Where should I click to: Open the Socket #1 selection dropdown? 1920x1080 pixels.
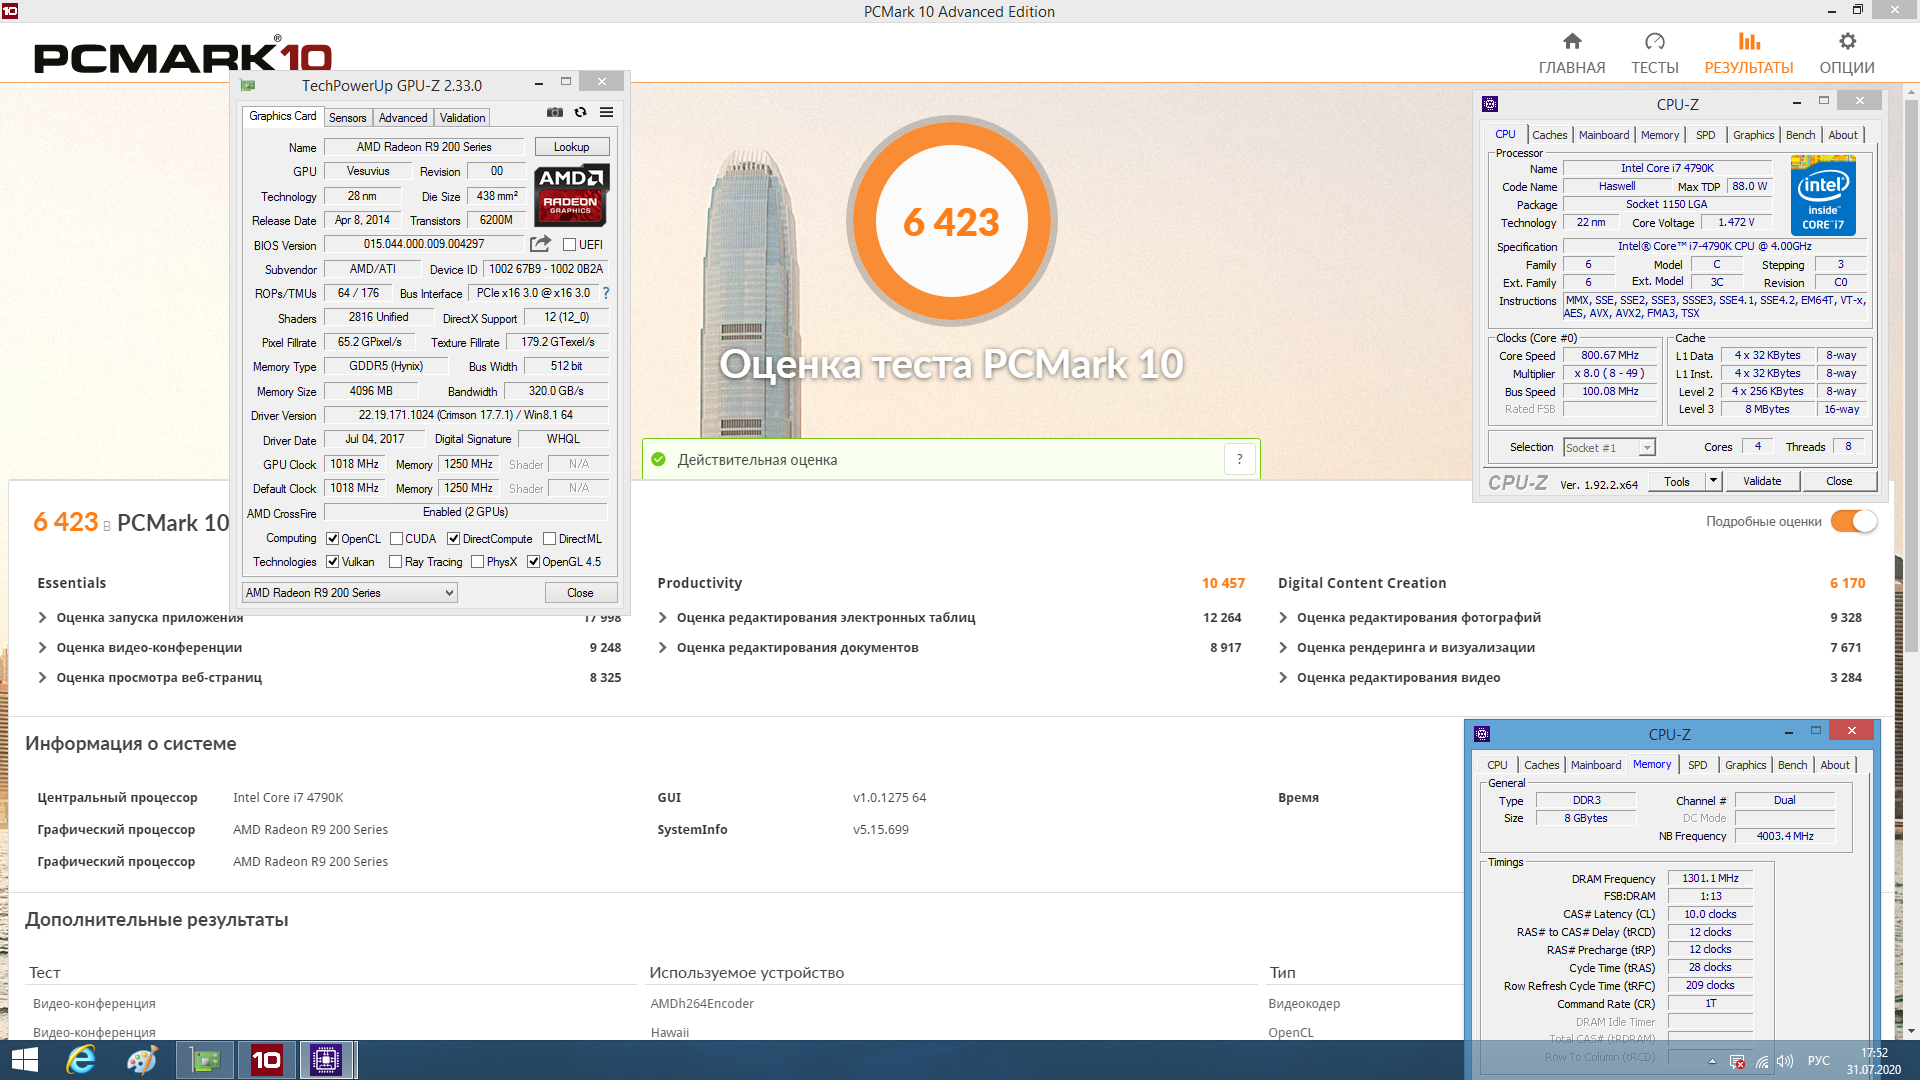(x=1609, y=447)
